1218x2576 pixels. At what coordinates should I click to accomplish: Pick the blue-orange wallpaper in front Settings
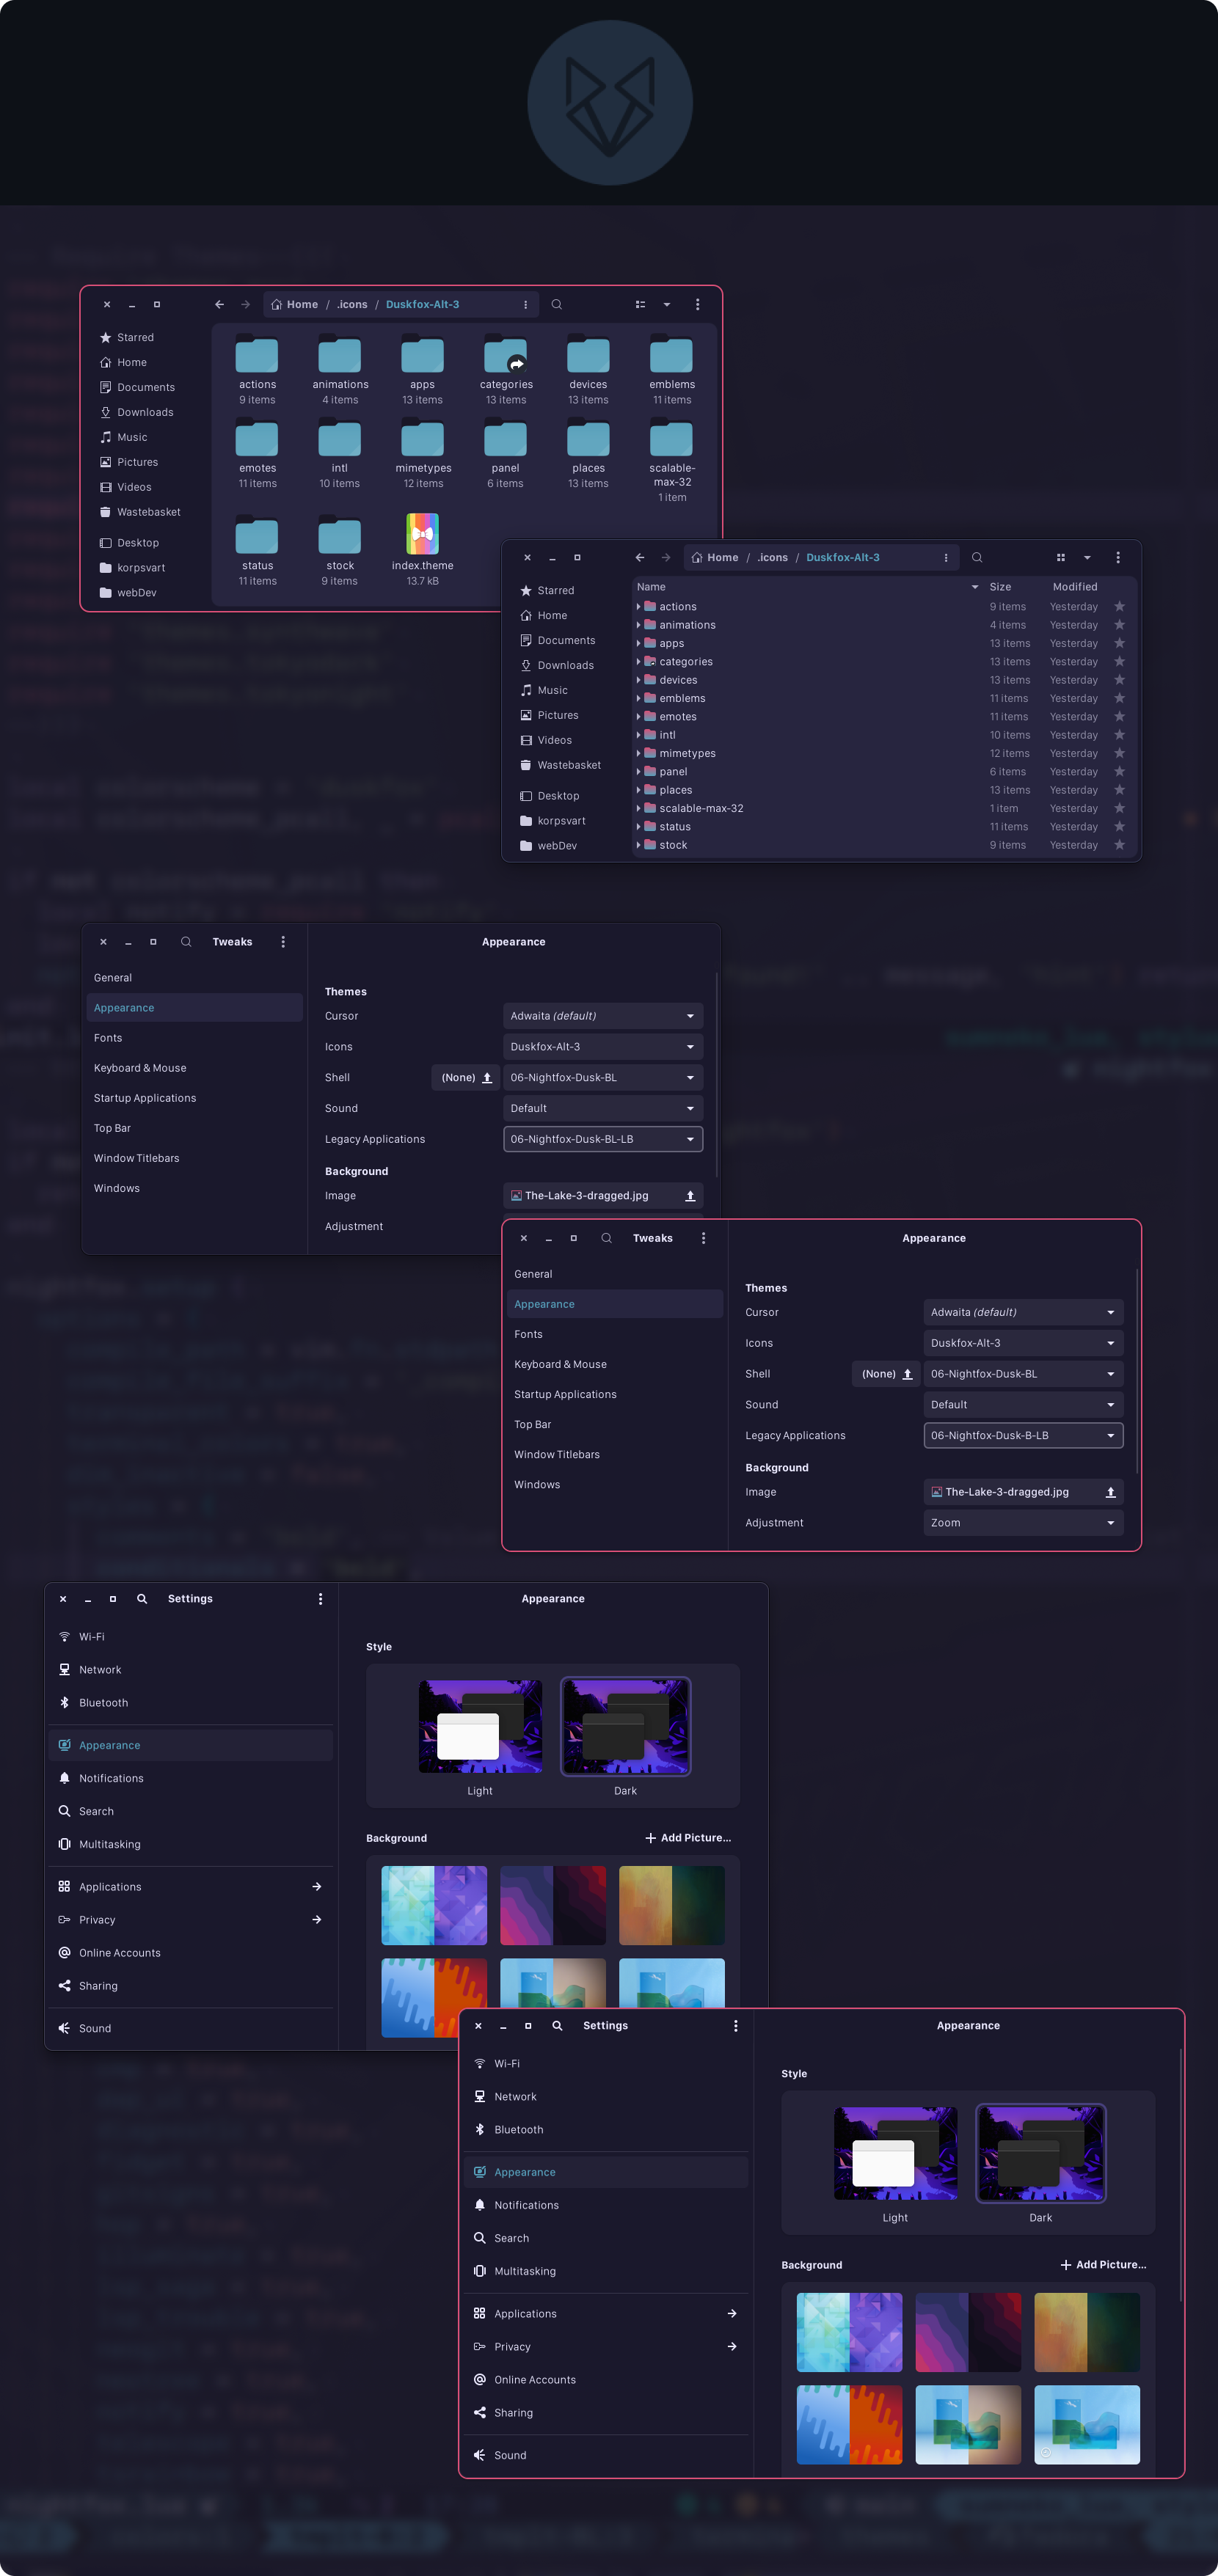pyautogui.click(x=849, y=2425)
